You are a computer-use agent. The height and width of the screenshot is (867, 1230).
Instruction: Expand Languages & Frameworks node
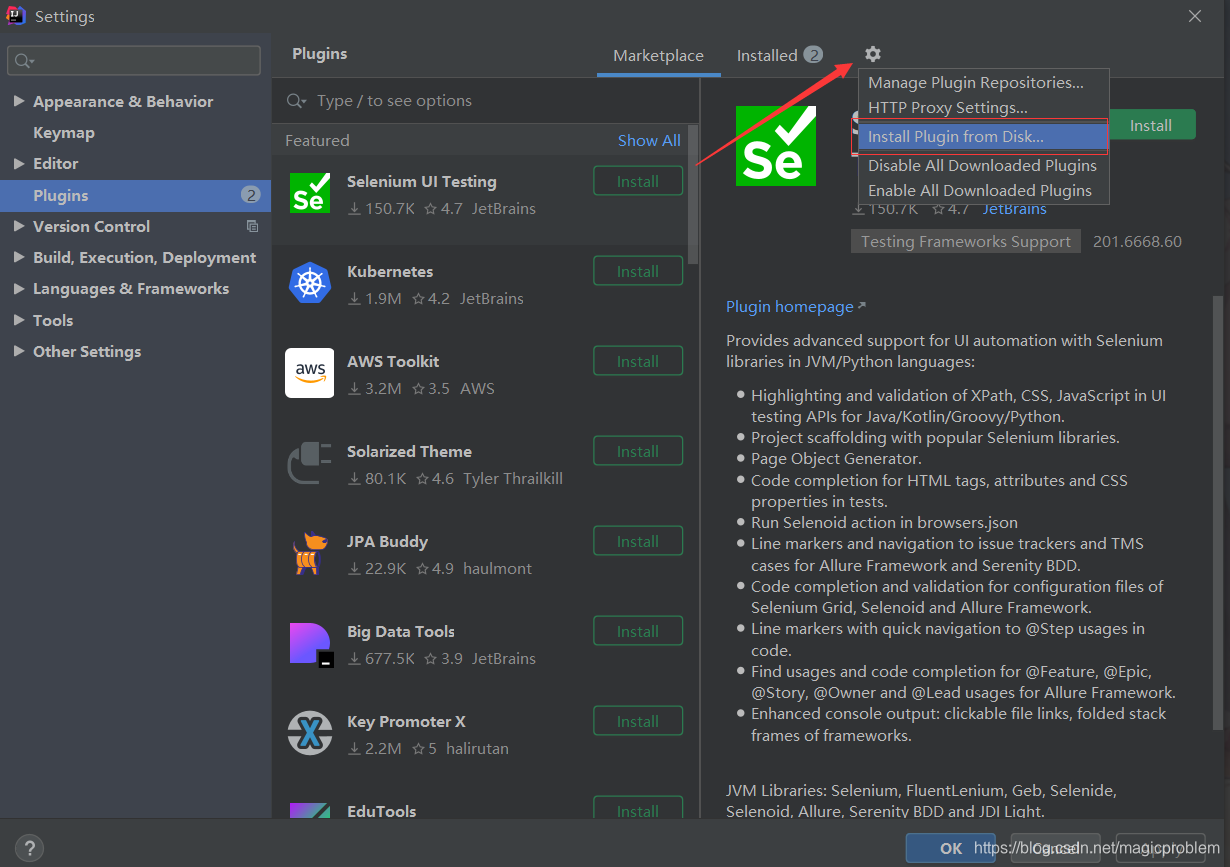pyautogui.click(x=19, y=289)
